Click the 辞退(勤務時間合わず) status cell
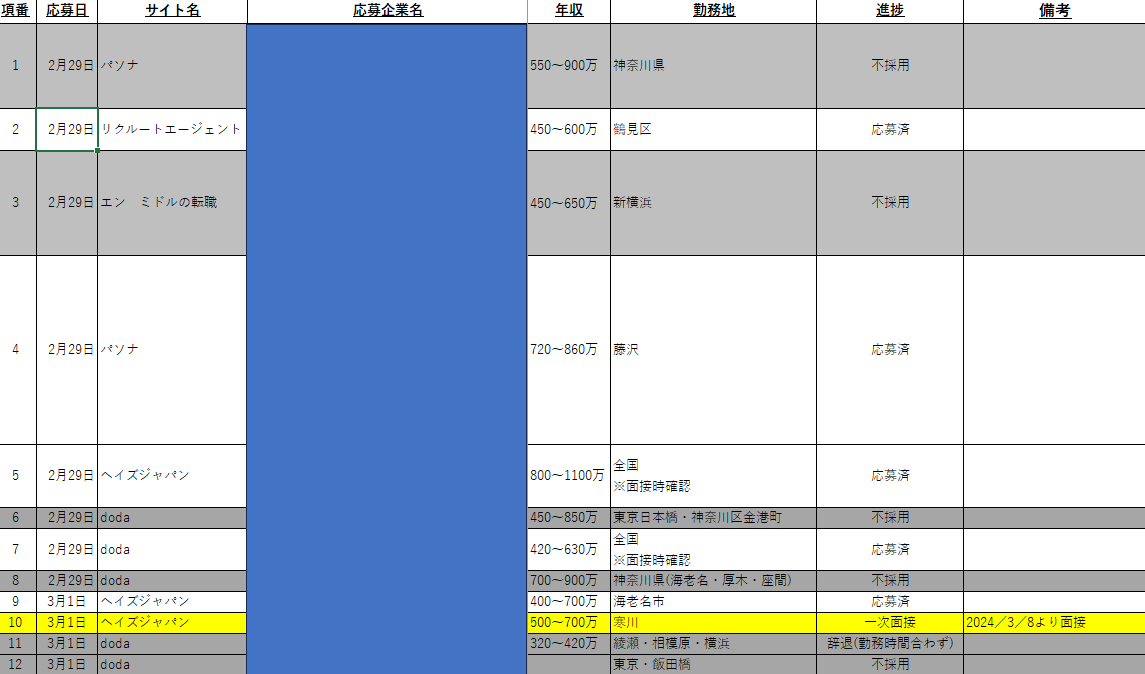 (890, 643)
